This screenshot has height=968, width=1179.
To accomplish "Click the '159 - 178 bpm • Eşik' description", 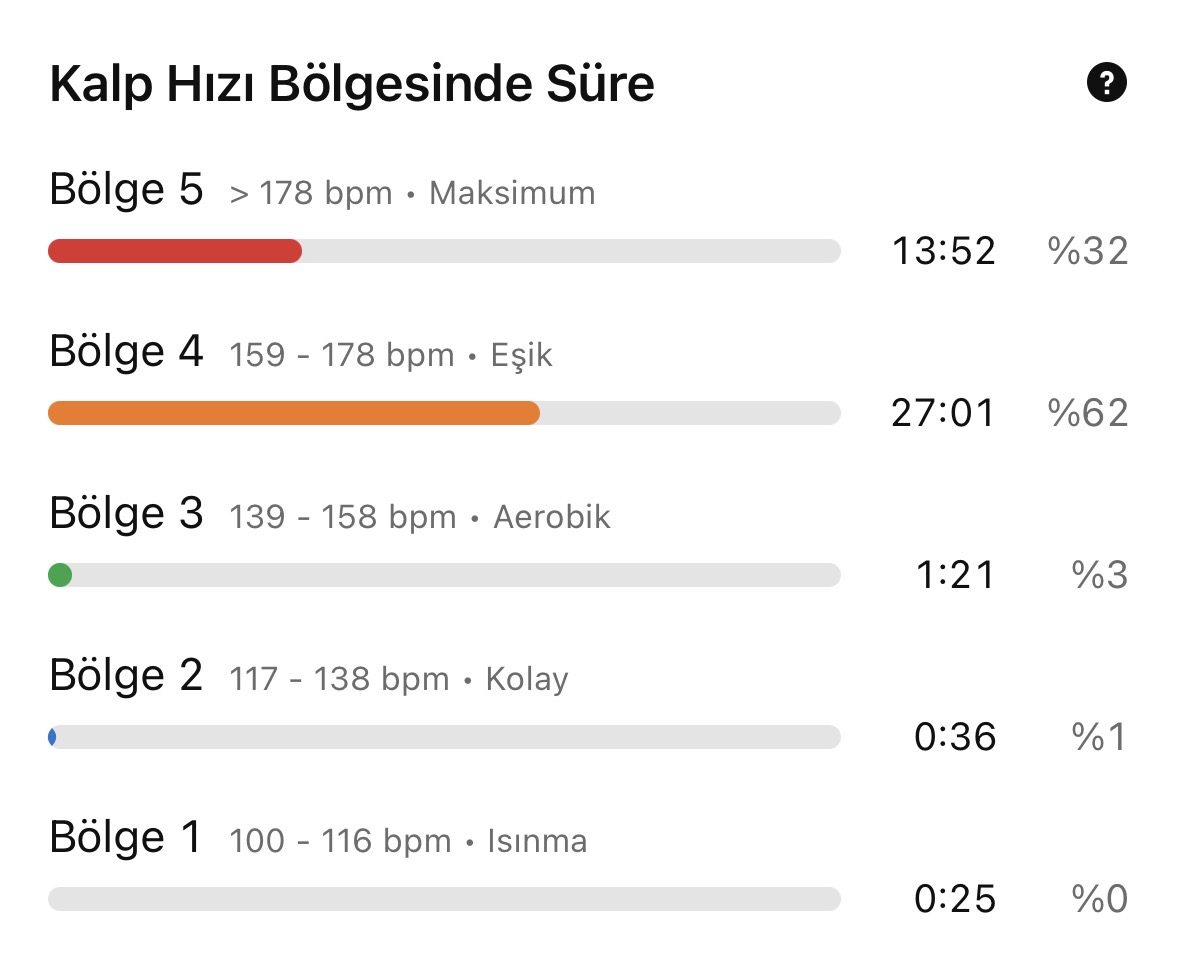I will click(x=390, y=355).
